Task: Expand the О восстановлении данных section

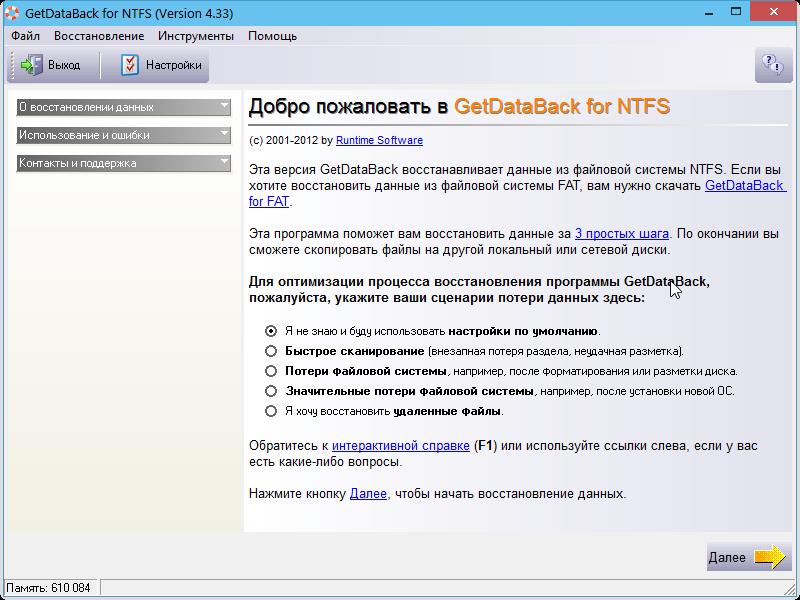Action: (123, 107)
